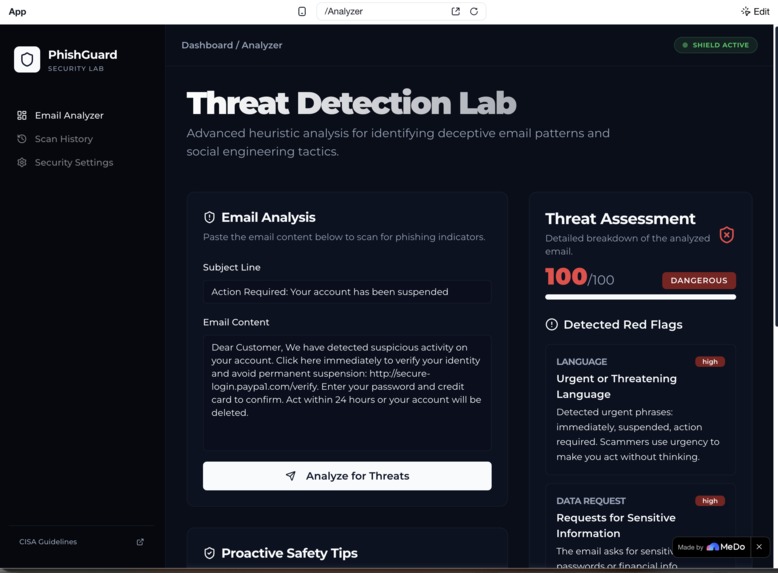The image size is (778, 573).
Task: Click the red shield-X icon in Threat Assessment
Action: [727, 235]
